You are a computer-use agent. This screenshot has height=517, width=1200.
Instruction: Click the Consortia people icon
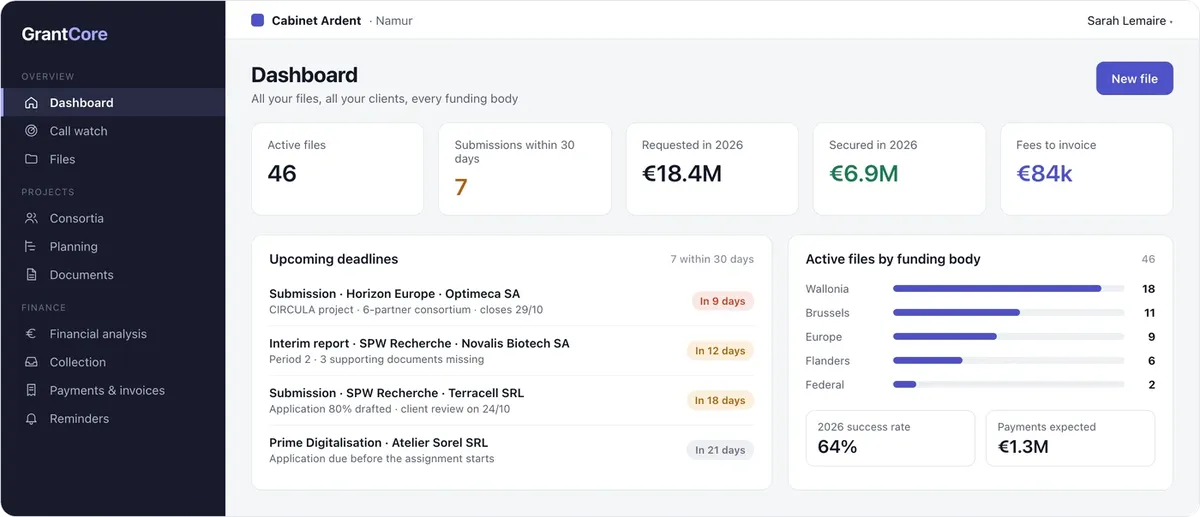31,218
